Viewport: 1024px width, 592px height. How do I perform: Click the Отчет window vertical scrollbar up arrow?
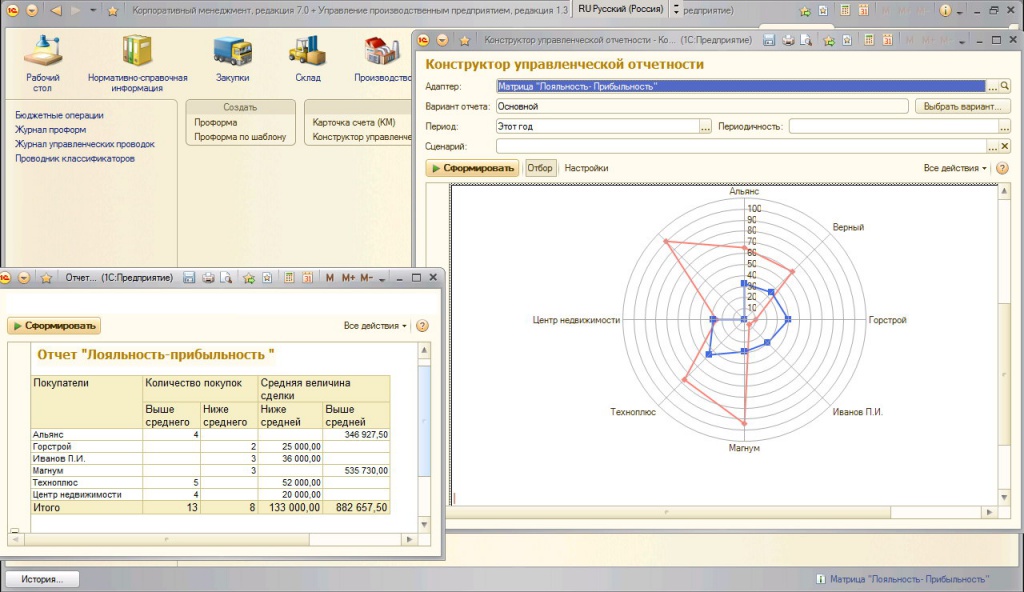pos(424,350)
